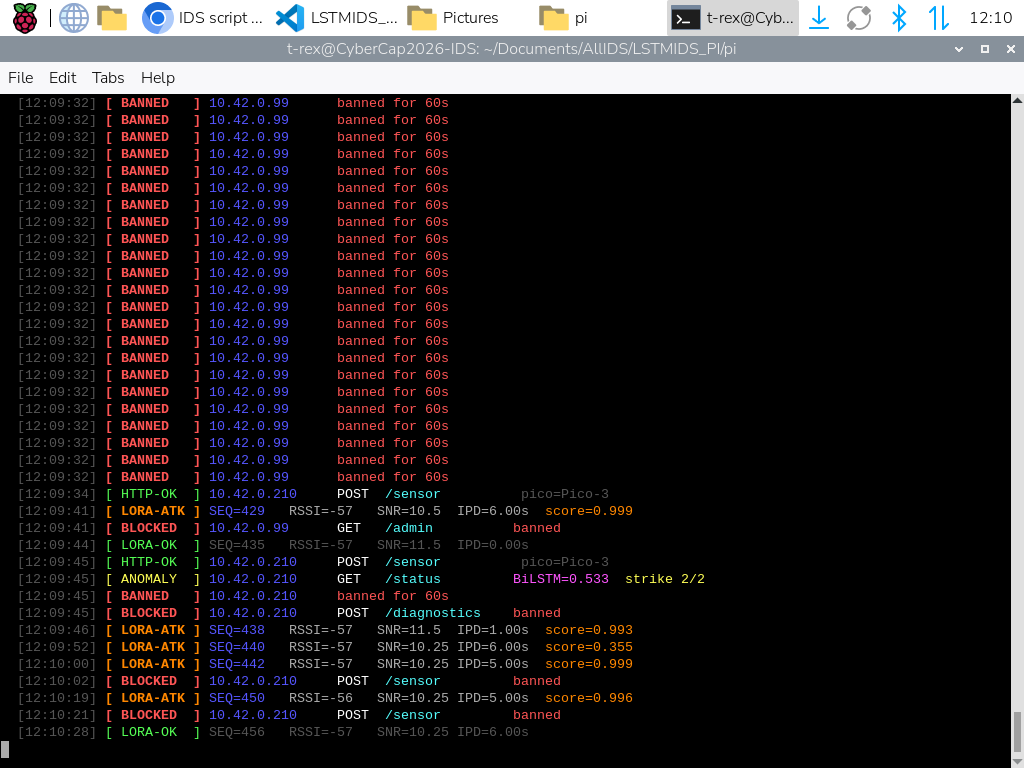Click the 12:10 clock
The height and width of the screenshot is (768, 1024).
click(x=990, y=18)
